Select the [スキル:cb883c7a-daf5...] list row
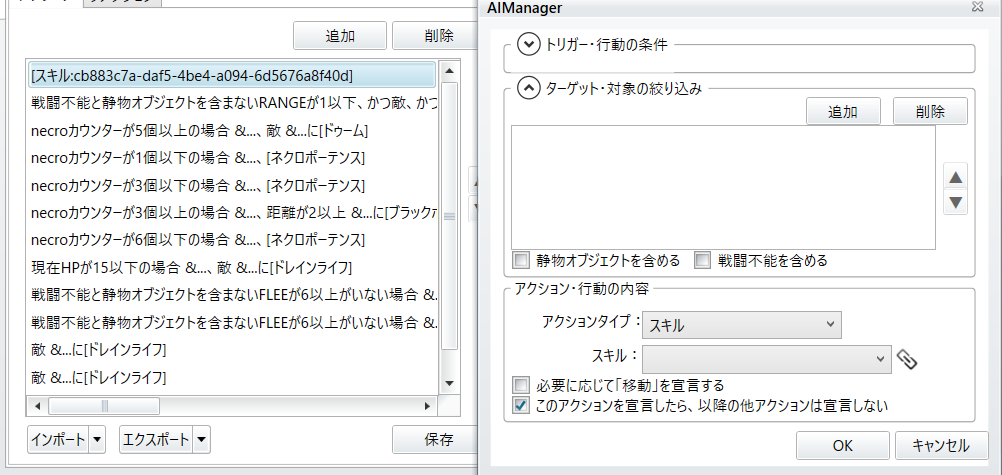 (233, 75)
